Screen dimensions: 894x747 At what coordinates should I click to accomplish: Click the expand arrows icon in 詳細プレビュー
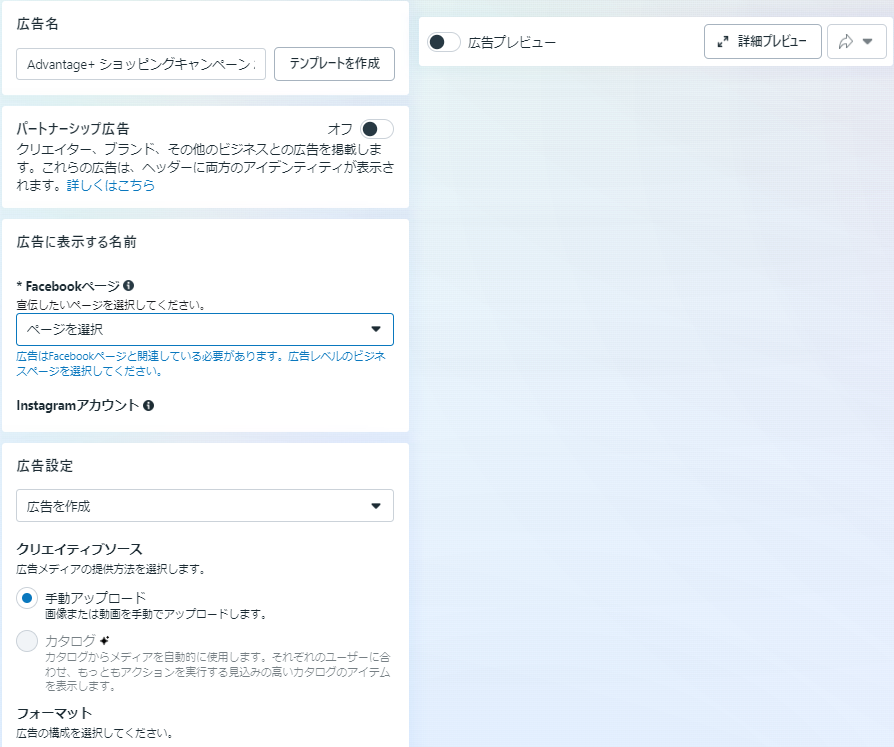[723, 42]
